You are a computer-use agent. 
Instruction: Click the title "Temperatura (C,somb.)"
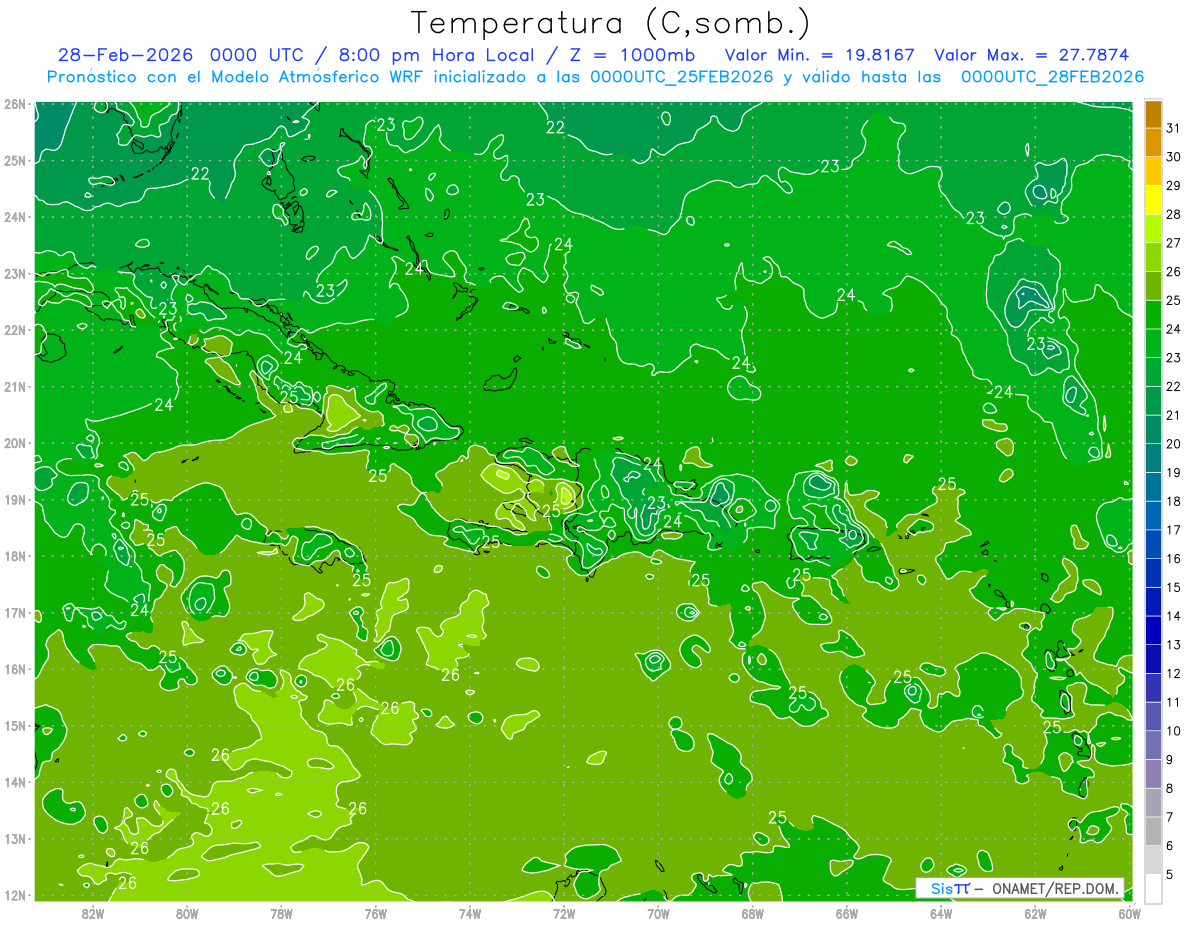tap(610, 23)
